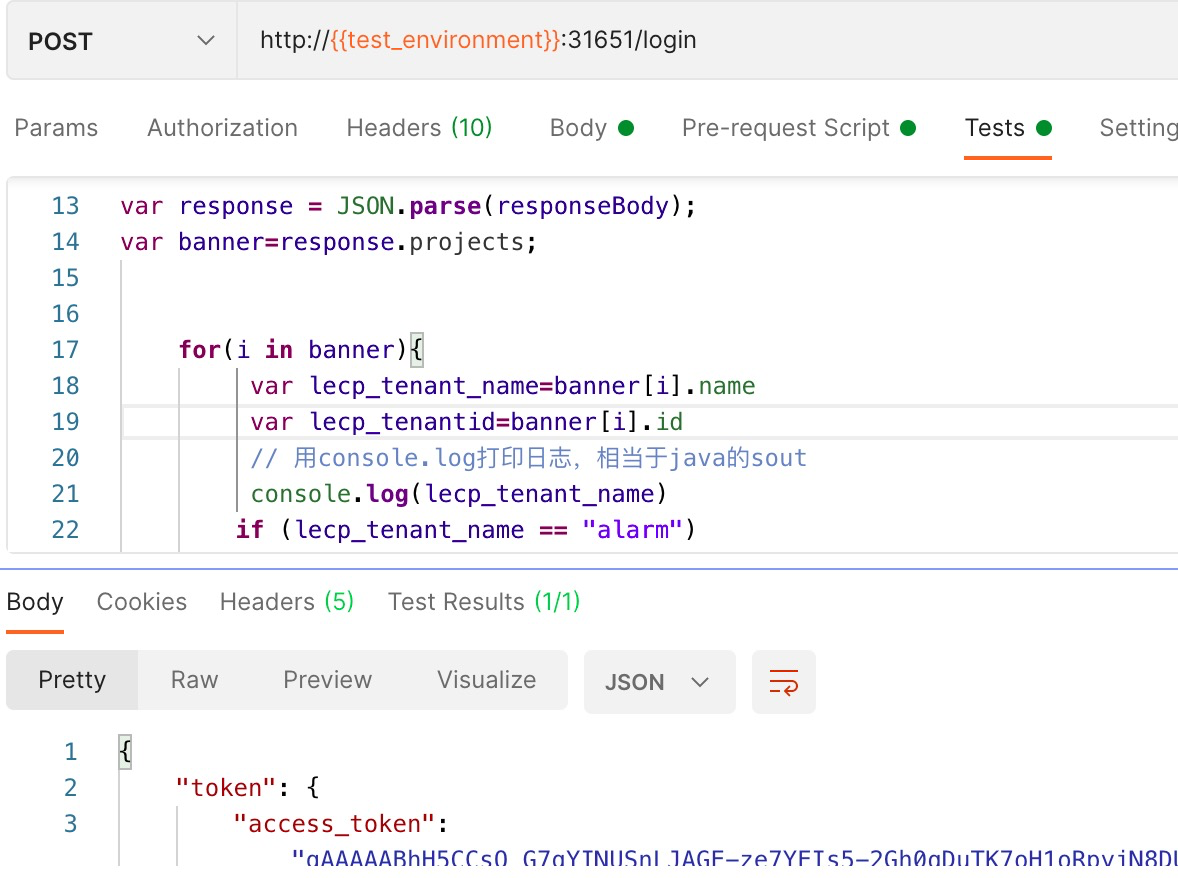Click the "token" key in response
This screenshot has height=878, width=1178.
[x=225, y=788]
